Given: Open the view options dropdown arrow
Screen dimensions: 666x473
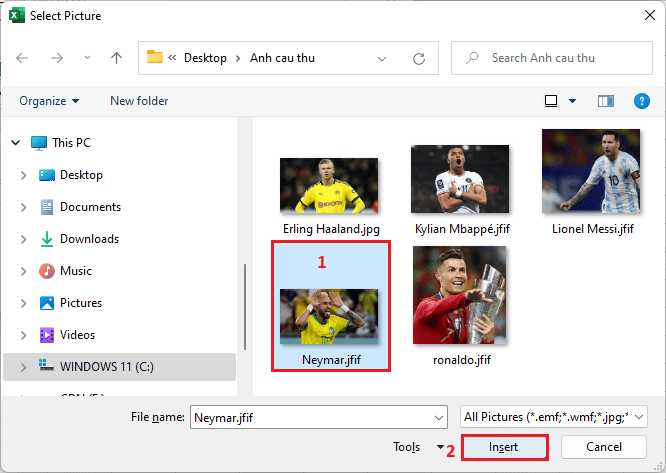Looking at the screenshot, I should click(572, 101).
